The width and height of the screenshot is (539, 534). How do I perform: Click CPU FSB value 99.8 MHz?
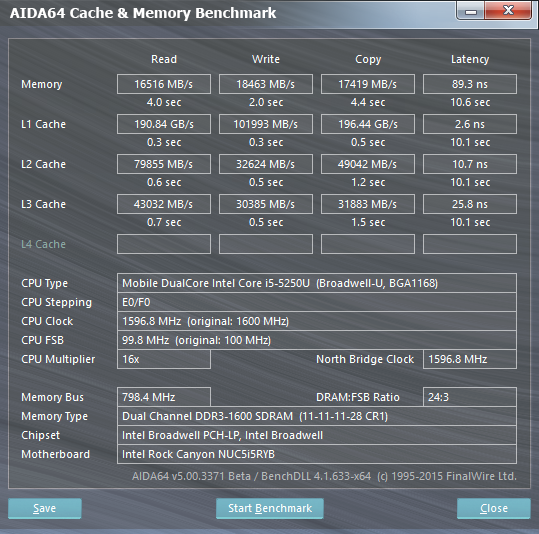[317, 340]
